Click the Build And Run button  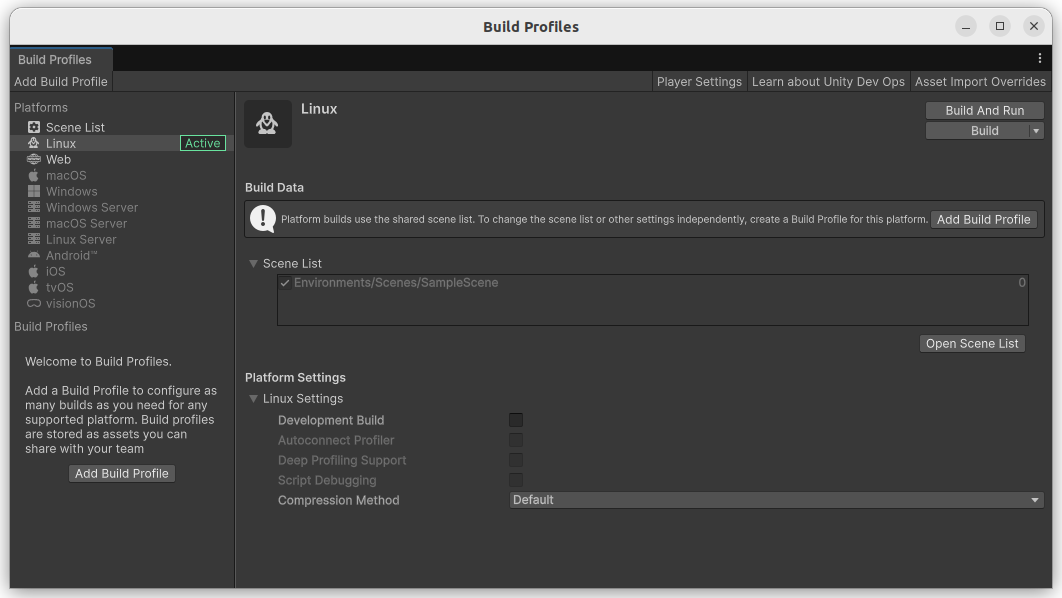point(985,110)
